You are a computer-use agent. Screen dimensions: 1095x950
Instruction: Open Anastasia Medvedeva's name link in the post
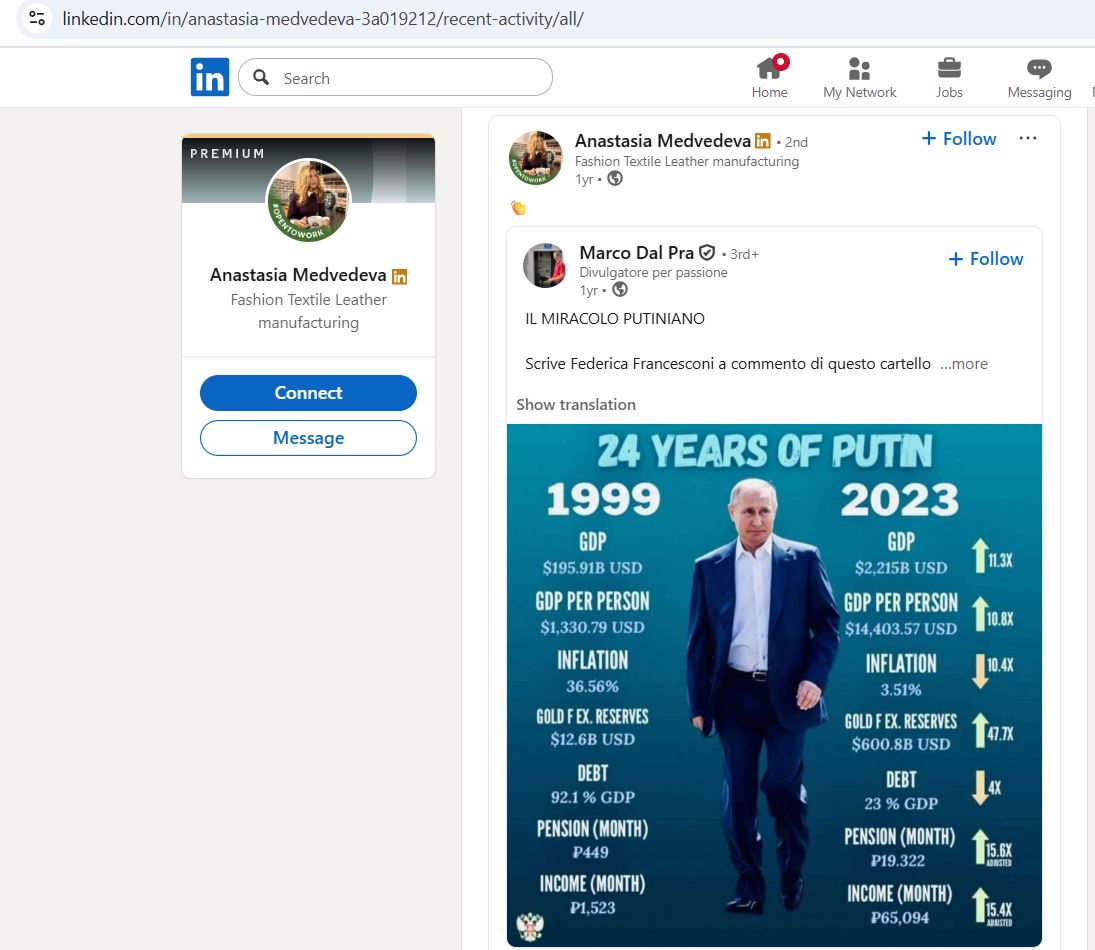(x=663, y=141)
